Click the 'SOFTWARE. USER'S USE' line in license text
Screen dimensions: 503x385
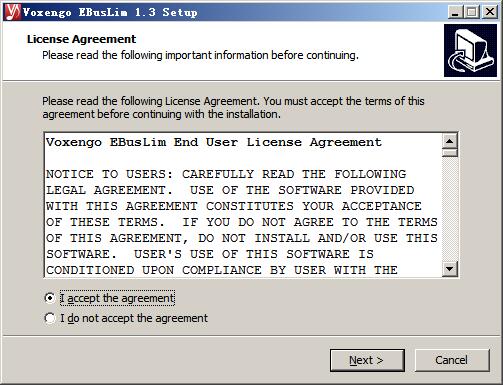[210, 254]
